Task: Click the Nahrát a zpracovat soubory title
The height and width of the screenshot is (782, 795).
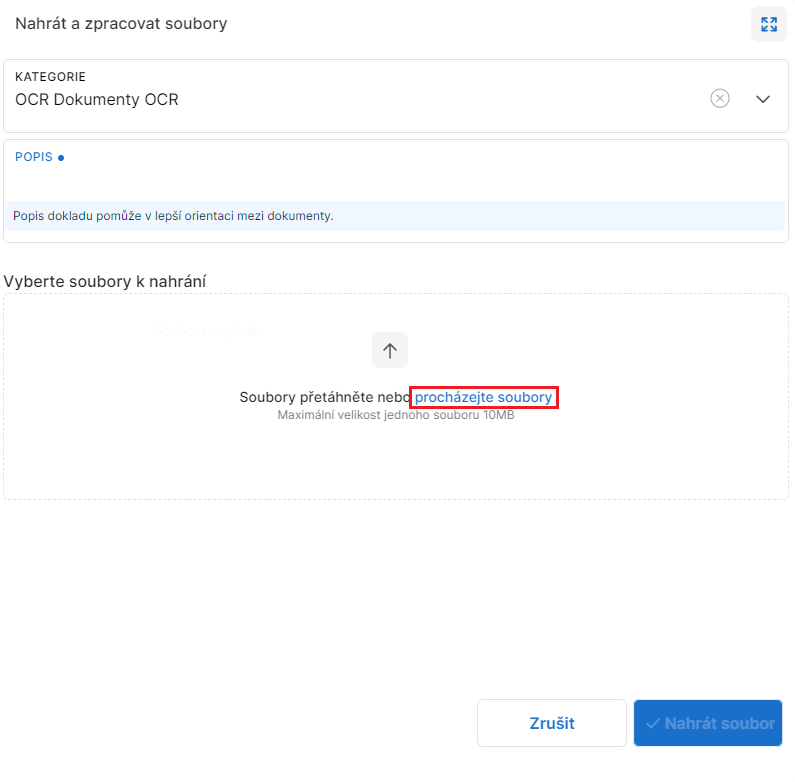Action: click(121, 23)
